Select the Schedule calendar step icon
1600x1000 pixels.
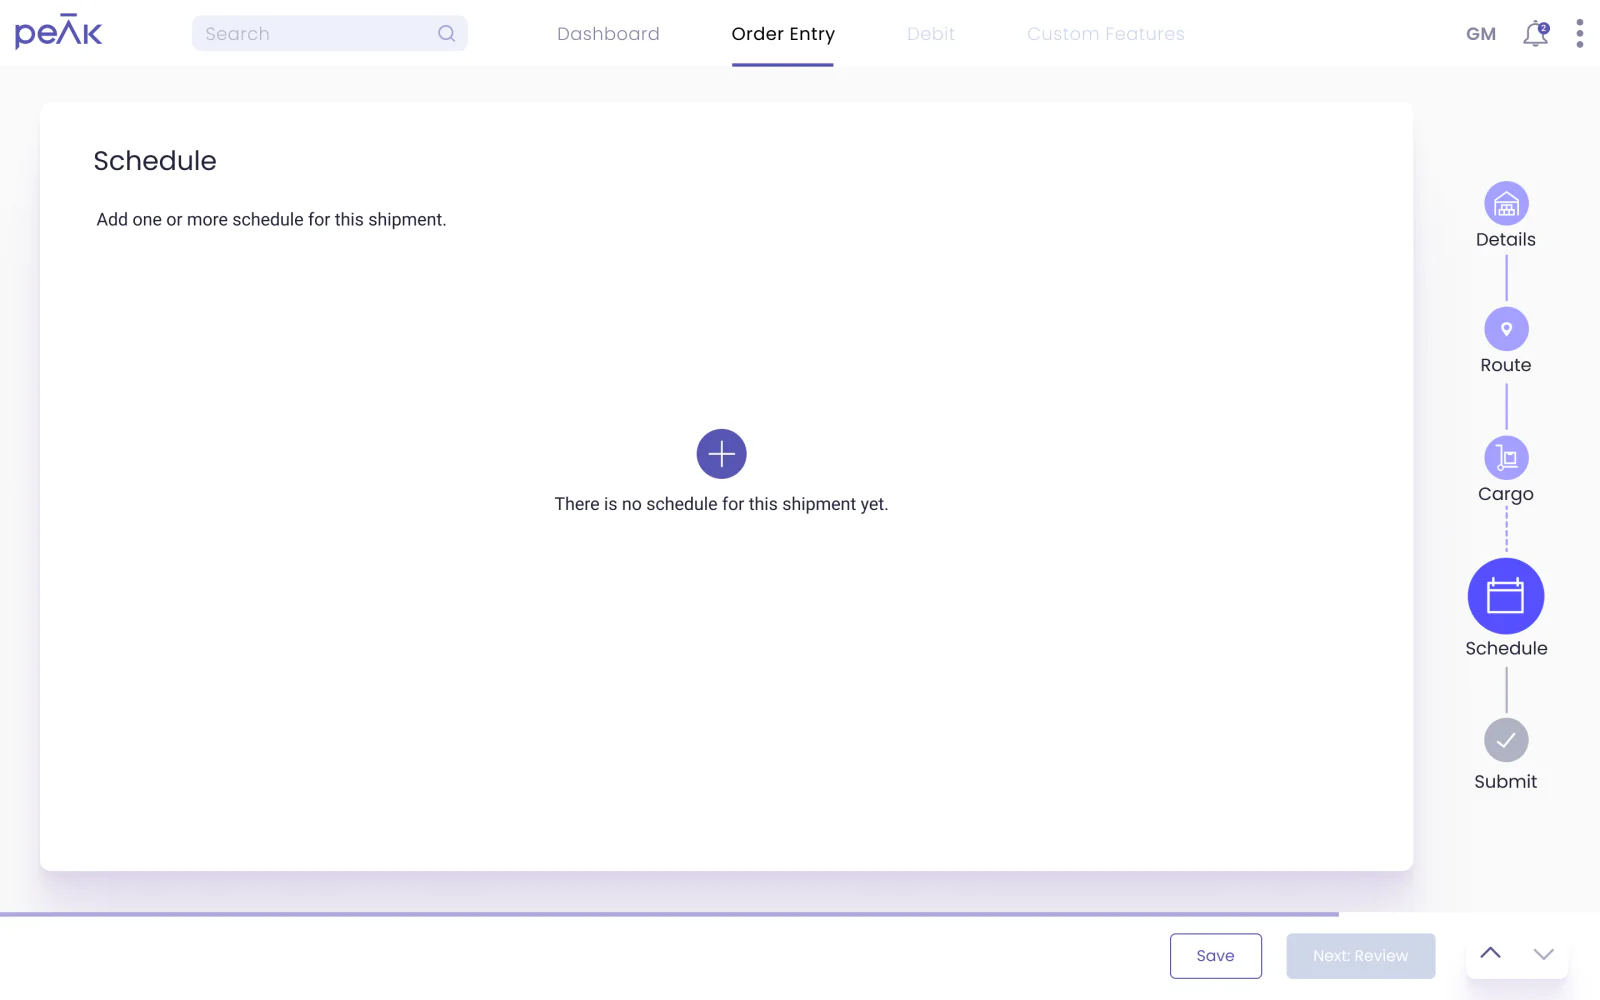click(x=1506, y=596)
